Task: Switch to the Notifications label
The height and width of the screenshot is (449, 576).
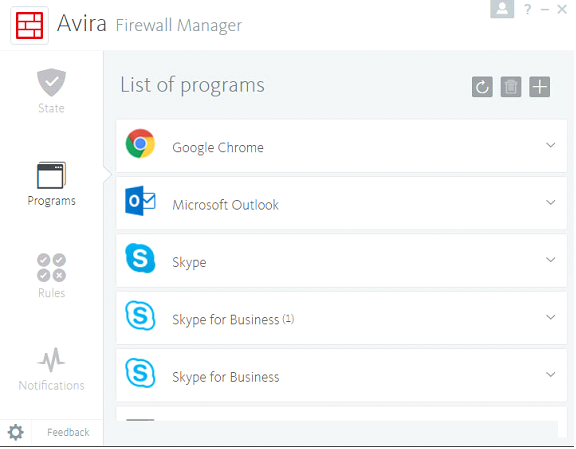Action: point(51,386)
